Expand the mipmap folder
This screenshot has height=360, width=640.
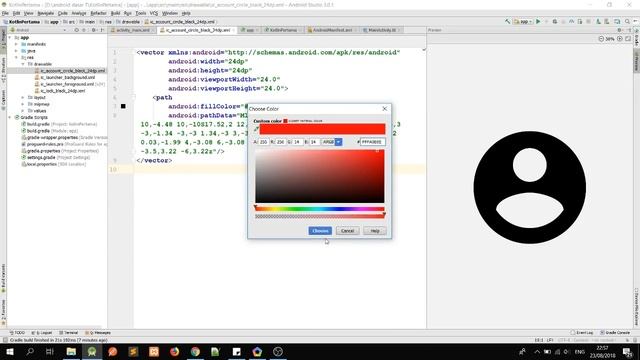[x=23, y=104]
